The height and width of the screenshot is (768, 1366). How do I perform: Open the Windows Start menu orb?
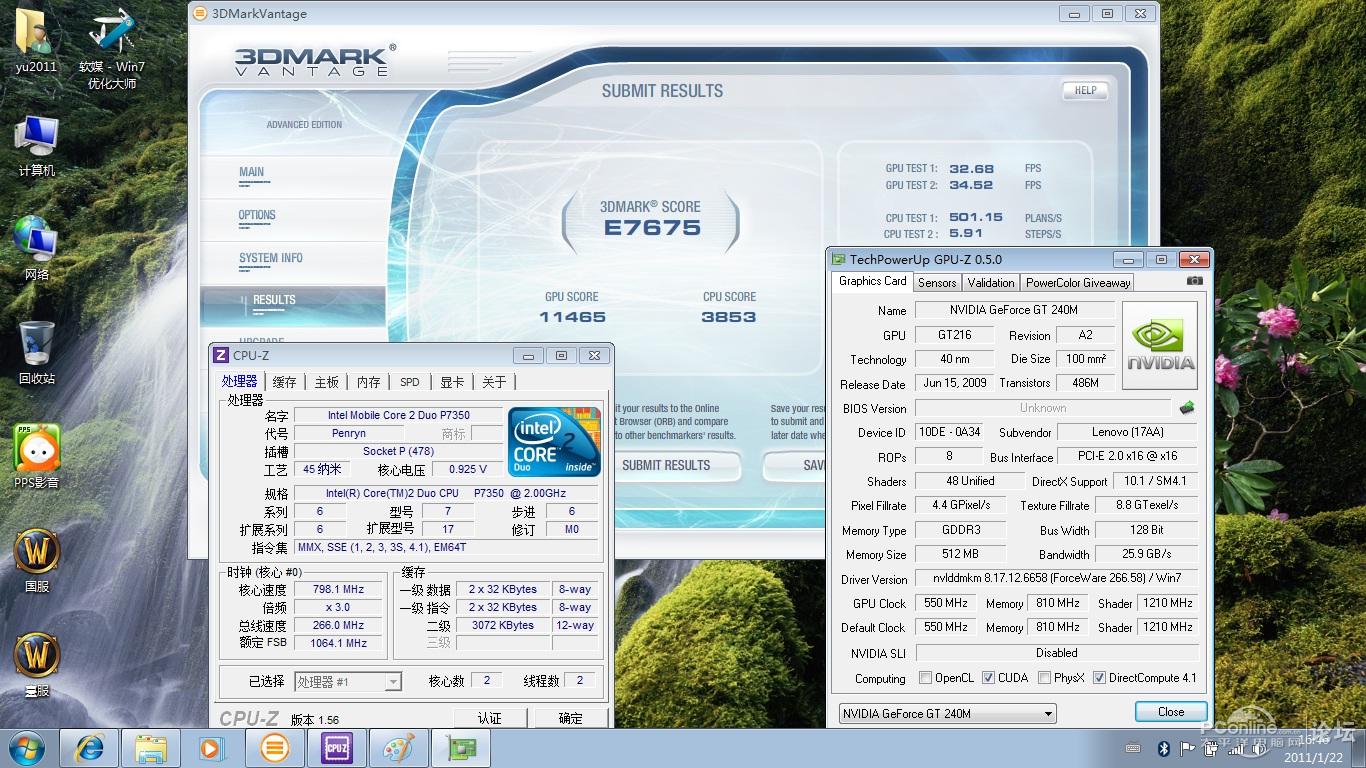coord(25,748)
